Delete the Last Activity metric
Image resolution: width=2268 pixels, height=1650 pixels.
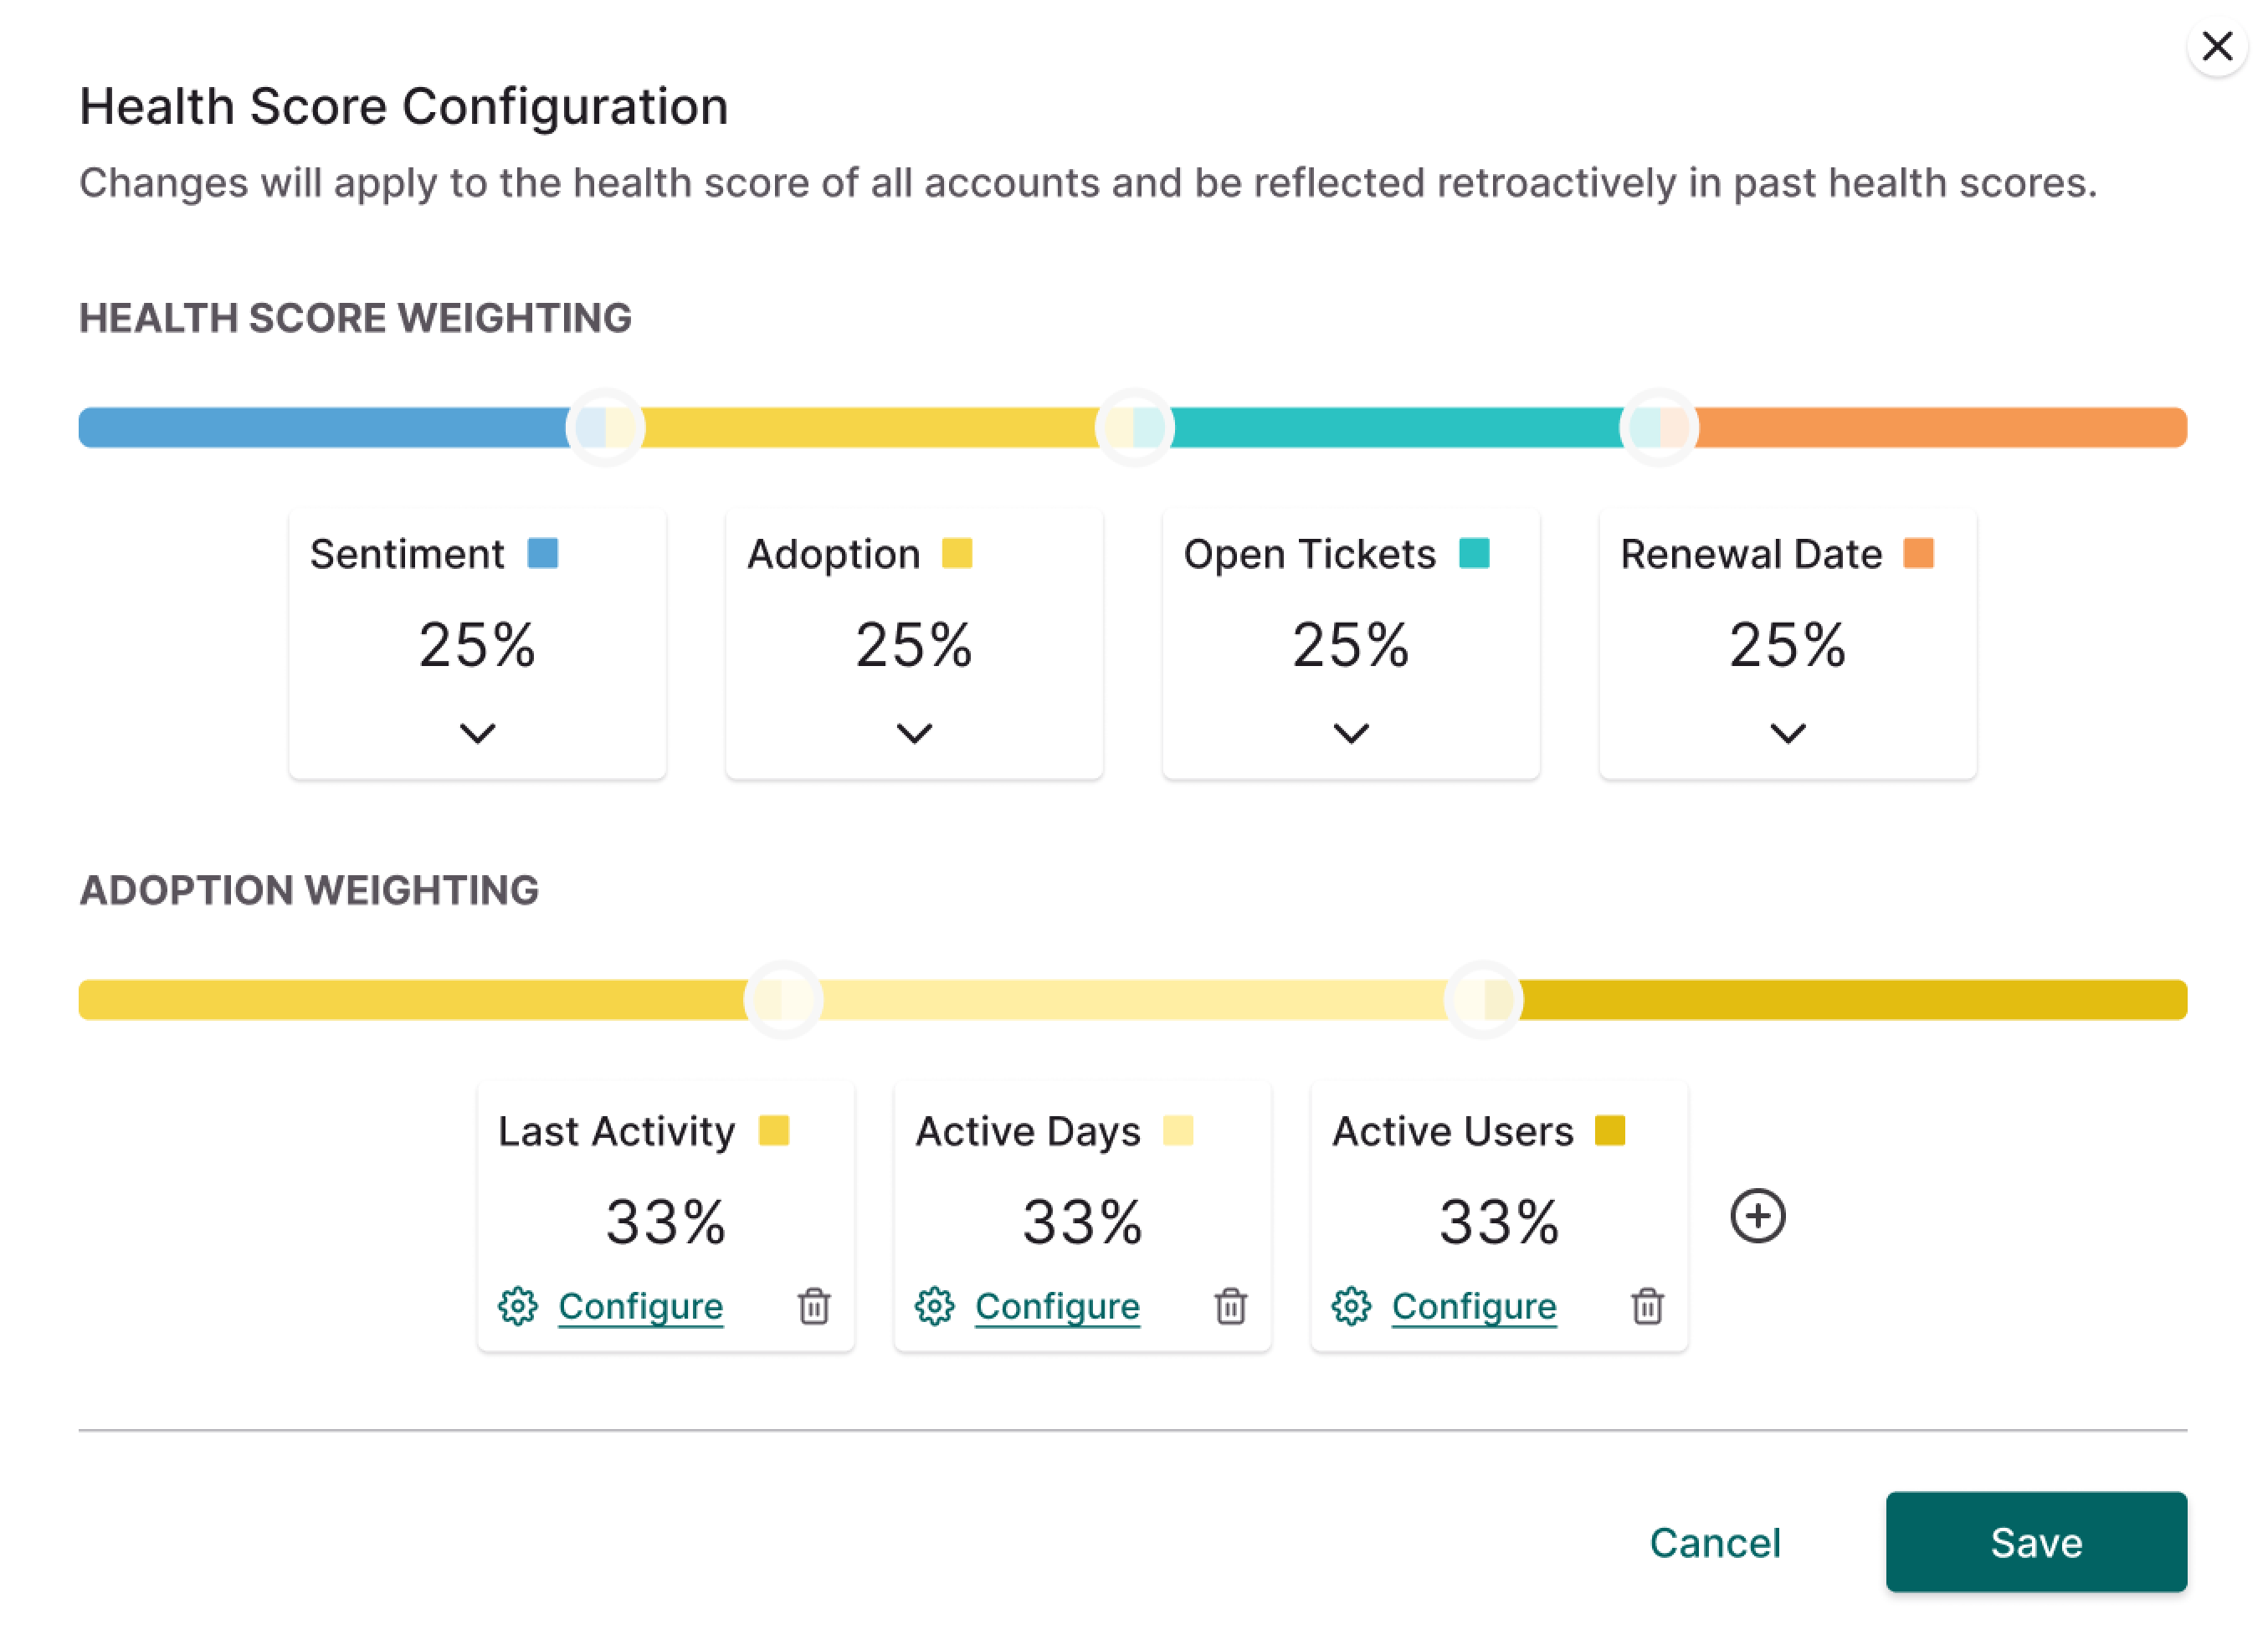814,1306
